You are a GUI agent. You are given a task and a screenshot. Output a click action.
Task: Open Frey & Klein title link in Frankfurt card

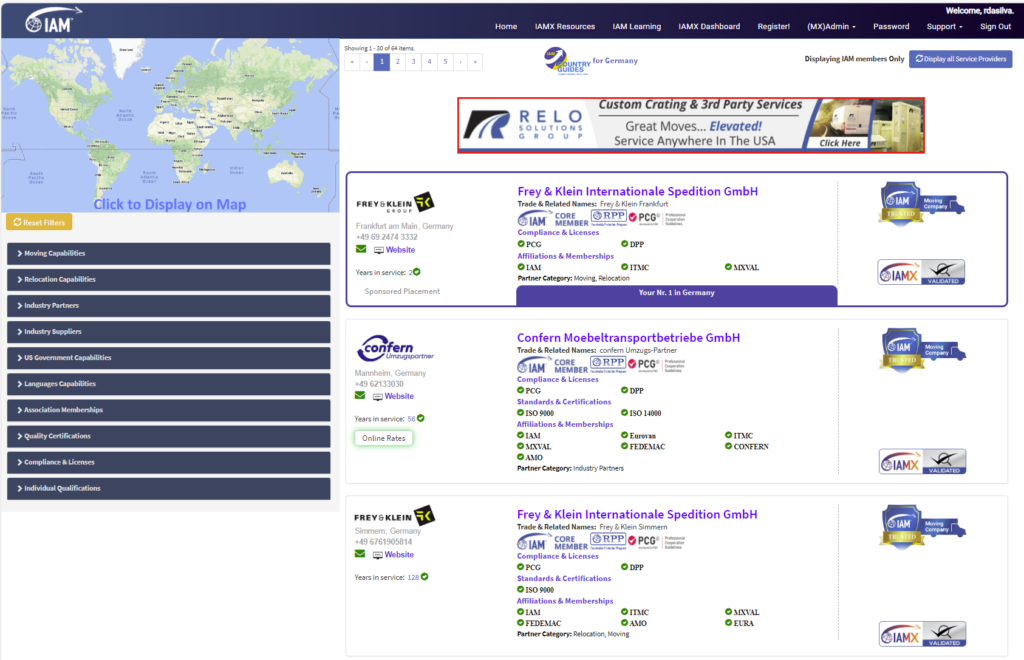(637, 191)
